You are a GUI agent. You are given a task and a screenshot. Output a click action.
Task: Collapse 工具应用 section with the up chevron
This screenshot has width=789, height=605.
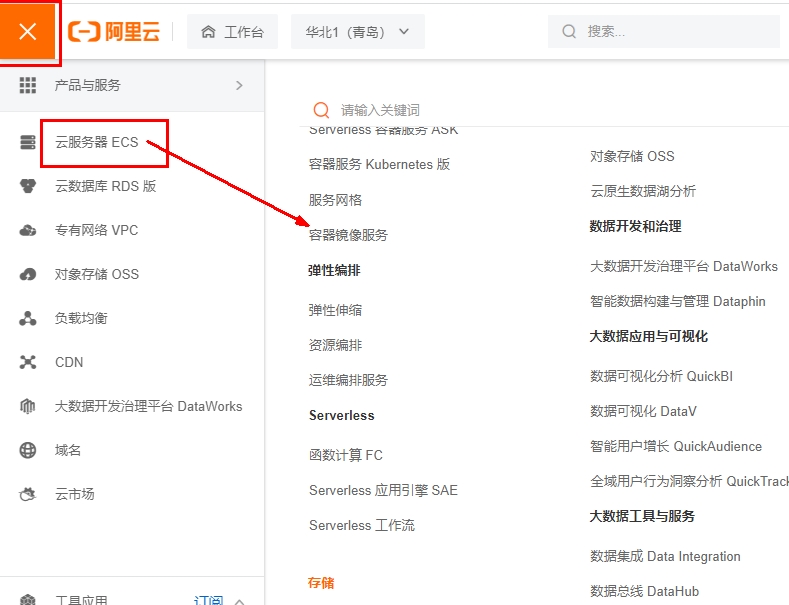pos(240,601)
